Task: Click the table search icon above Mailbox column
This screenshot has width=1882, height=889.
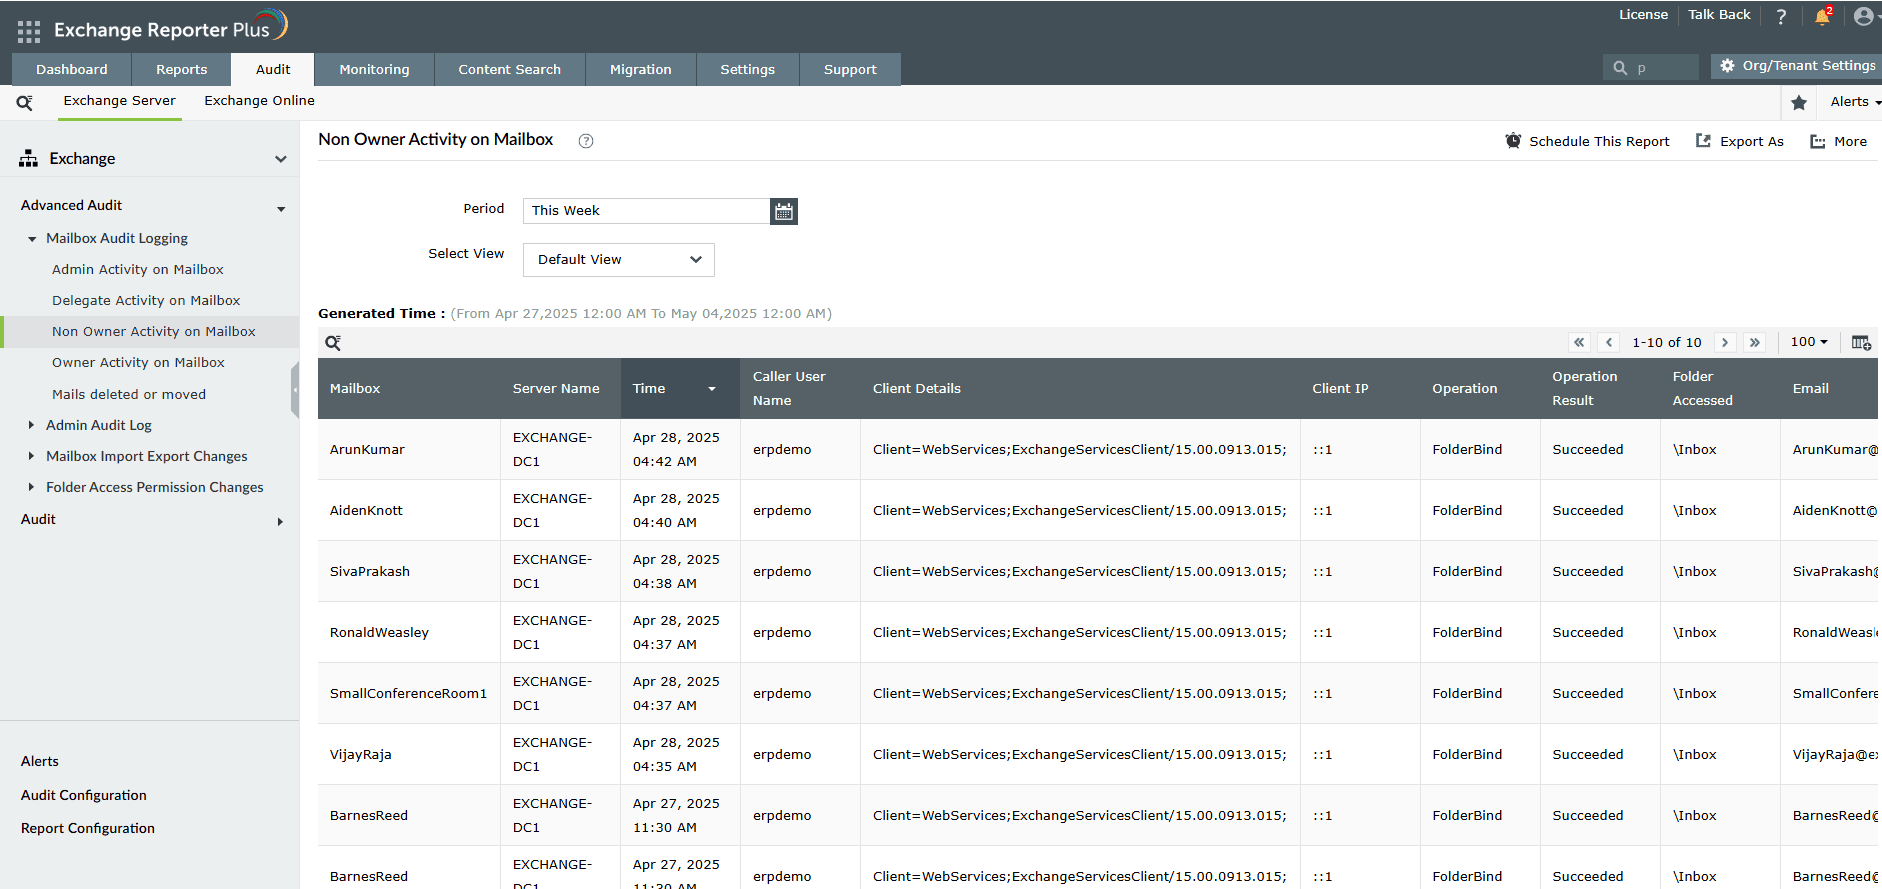Action: 333,343
